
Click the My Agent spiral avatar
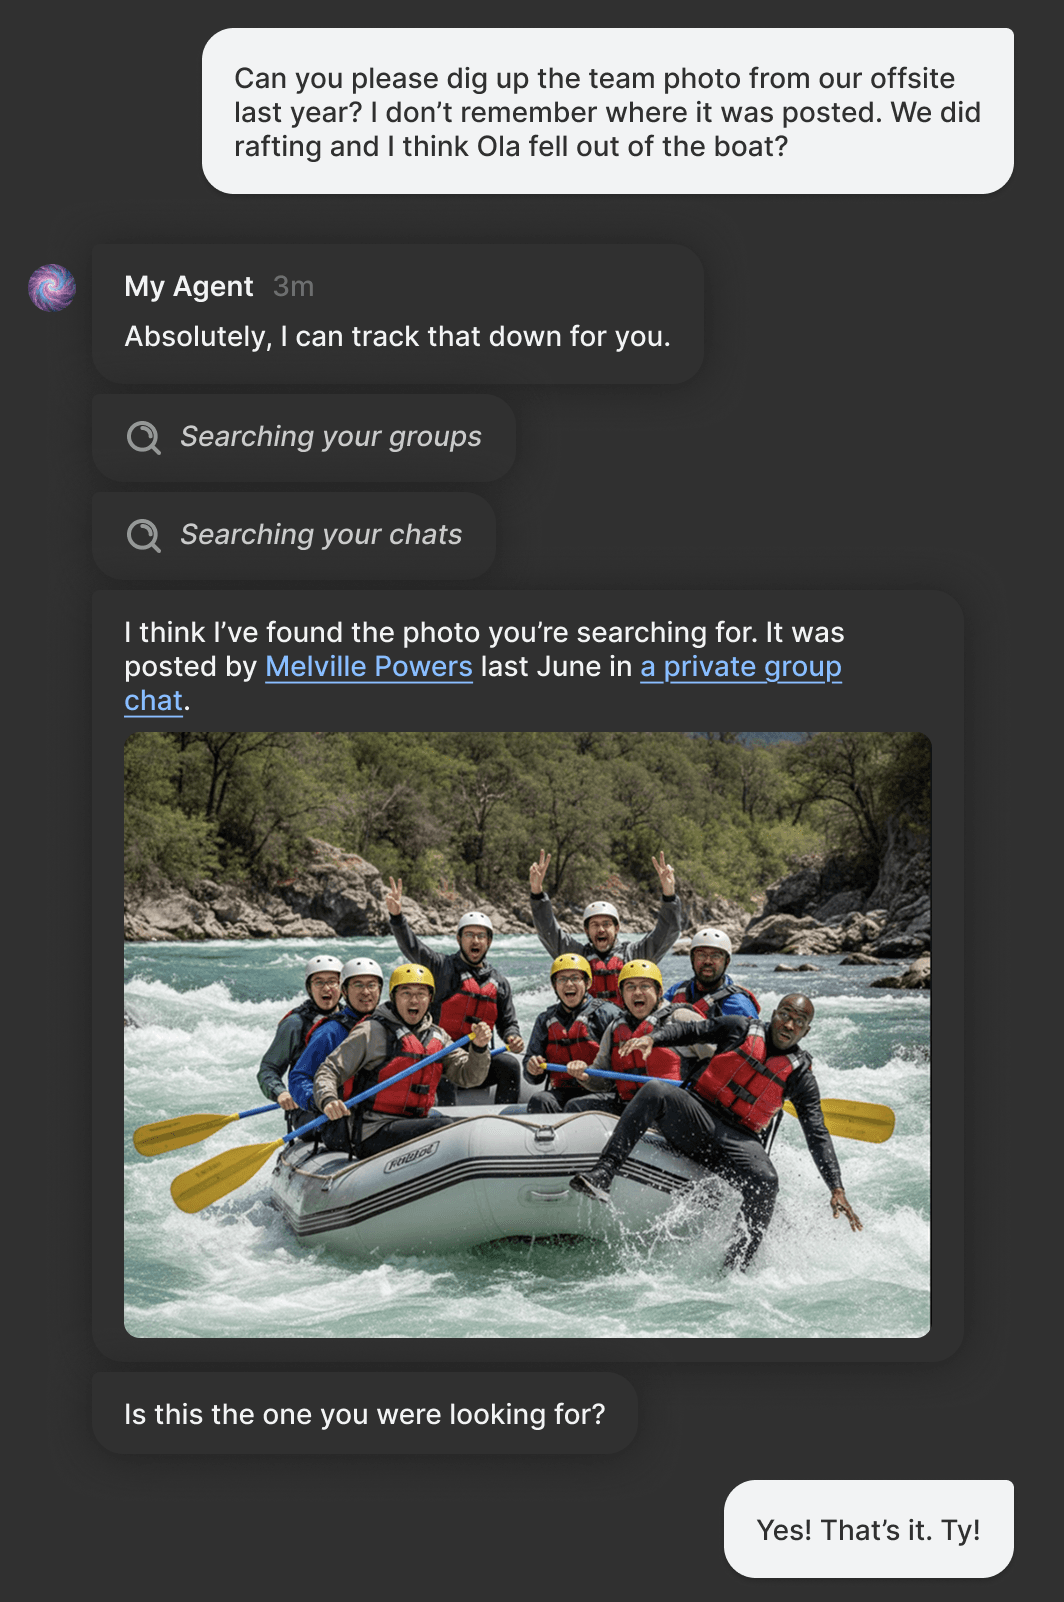52,287
